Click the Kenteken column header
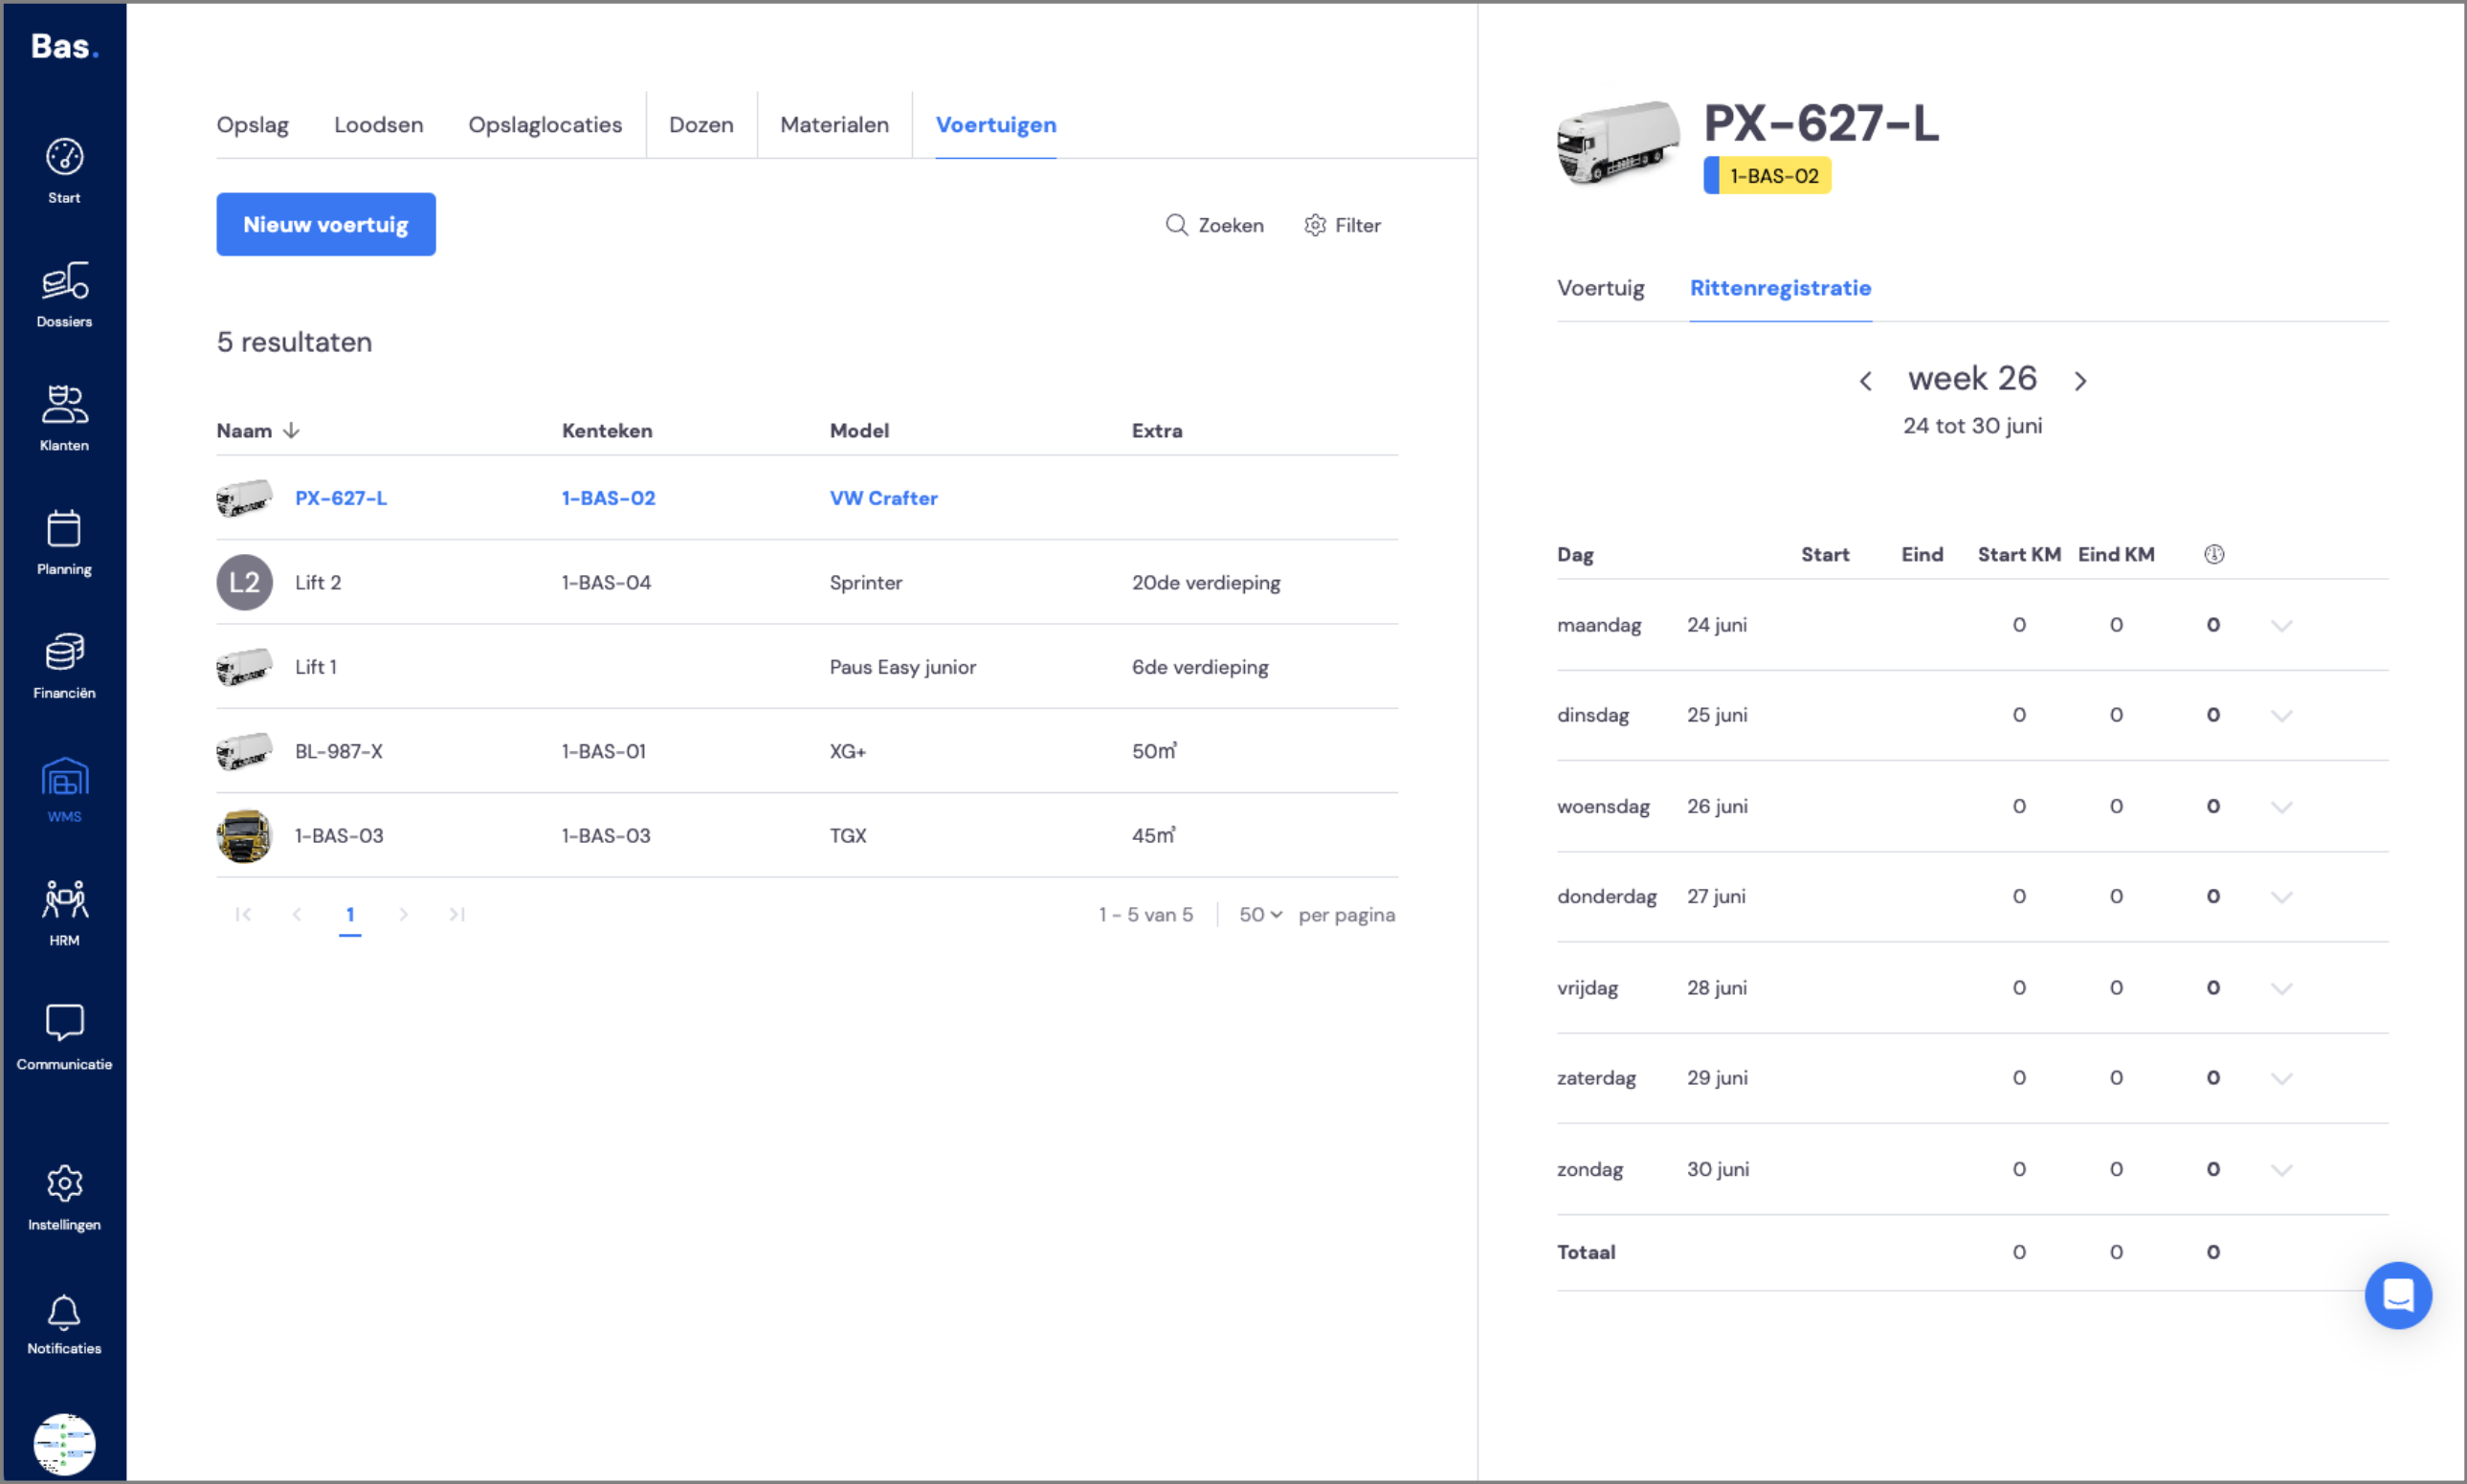The image size is (2467, 1484). click(x=607, y=431)
